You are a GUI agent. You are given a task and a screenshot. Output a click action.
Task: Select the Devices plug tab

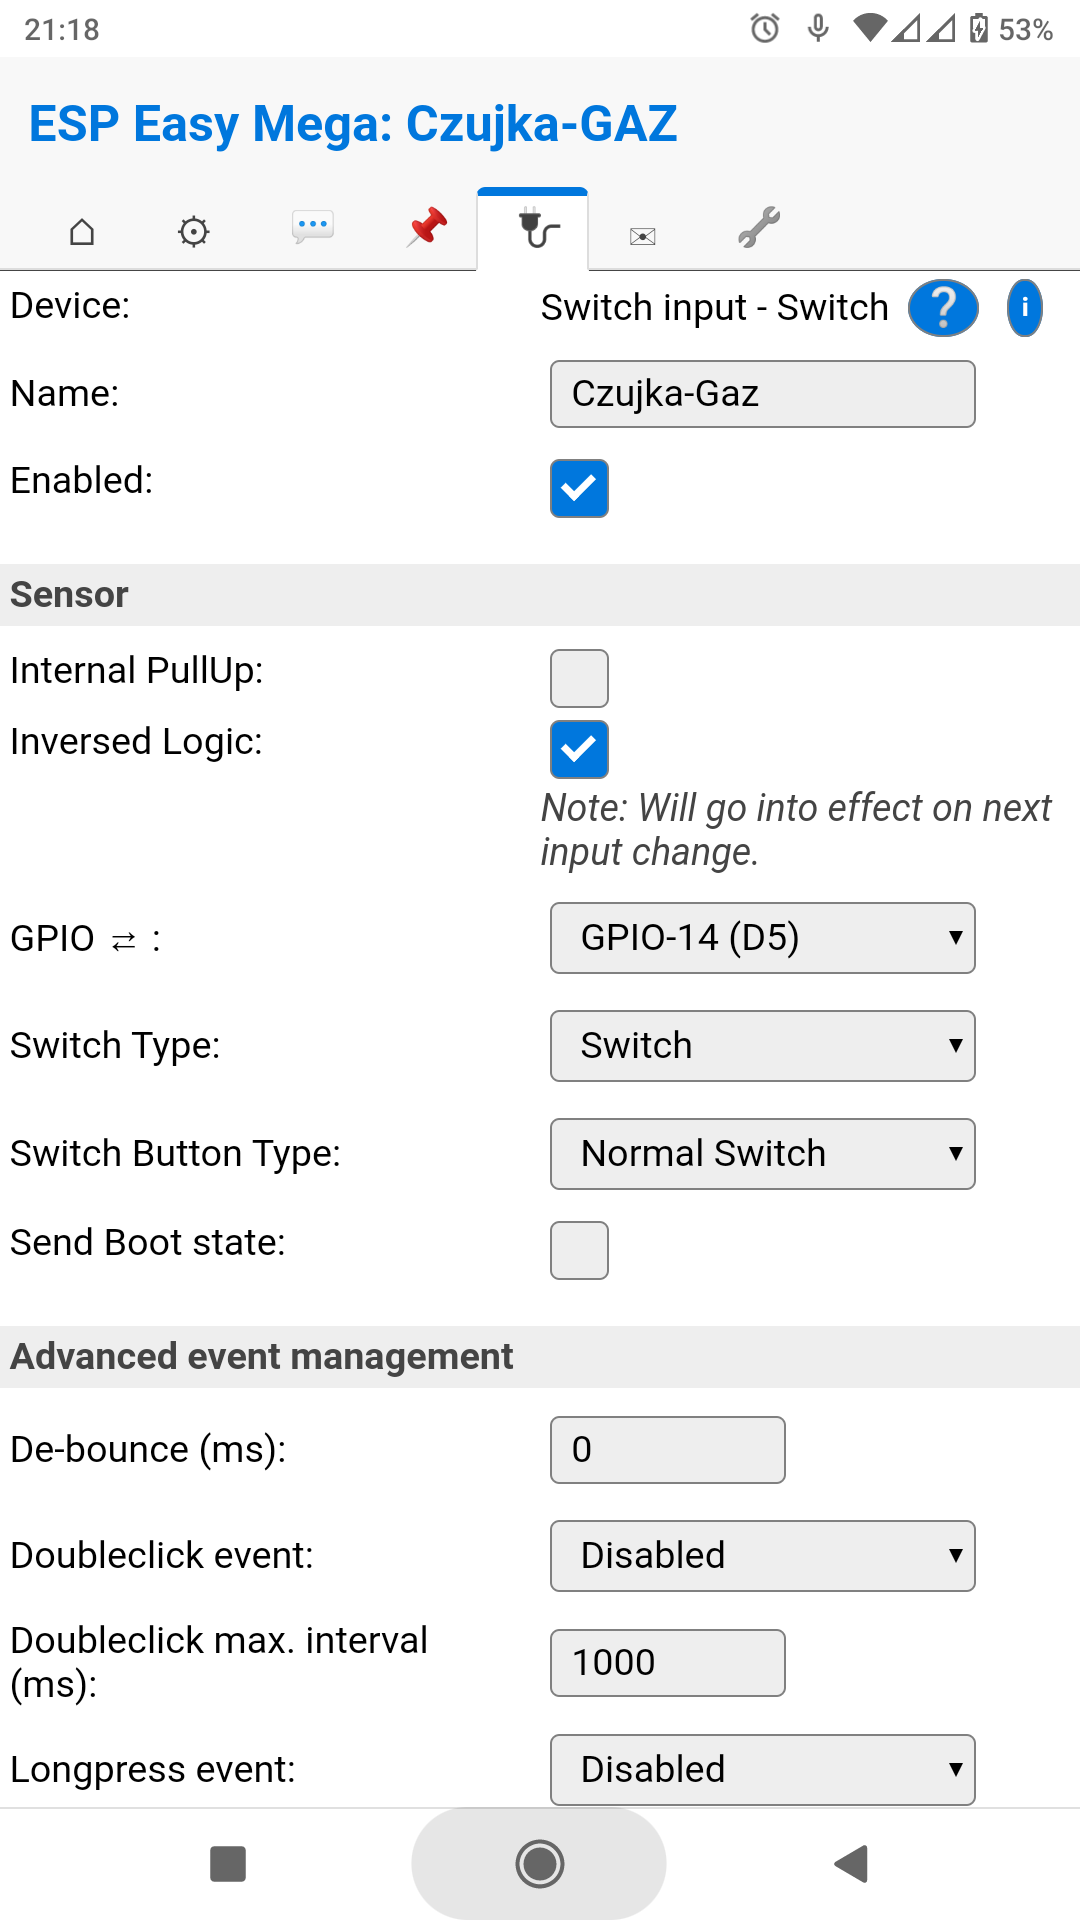538,228
